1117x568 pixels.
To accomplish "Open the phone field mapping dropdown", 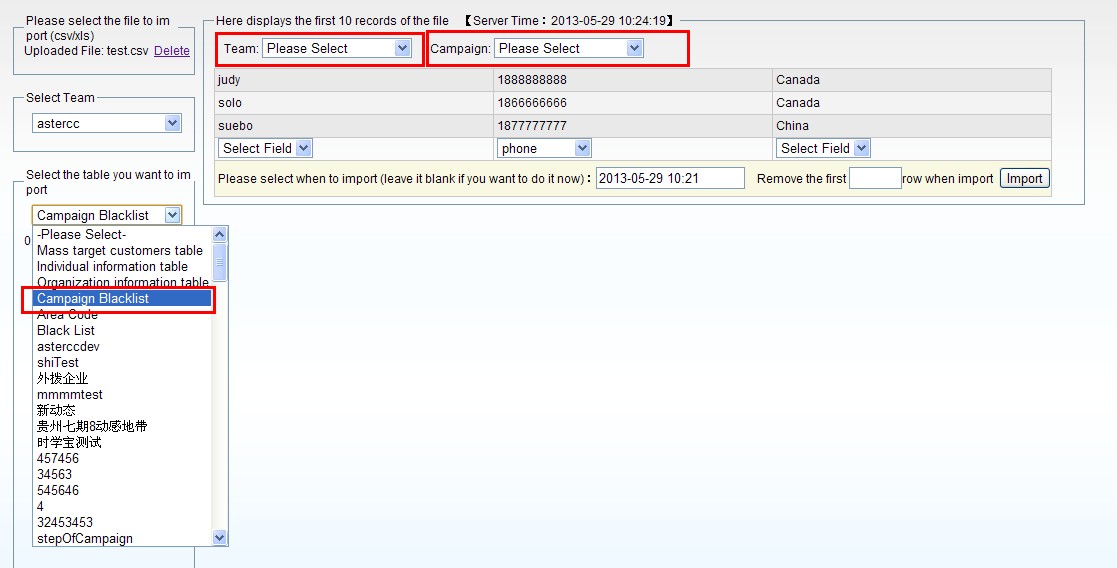I will point(544,148).
